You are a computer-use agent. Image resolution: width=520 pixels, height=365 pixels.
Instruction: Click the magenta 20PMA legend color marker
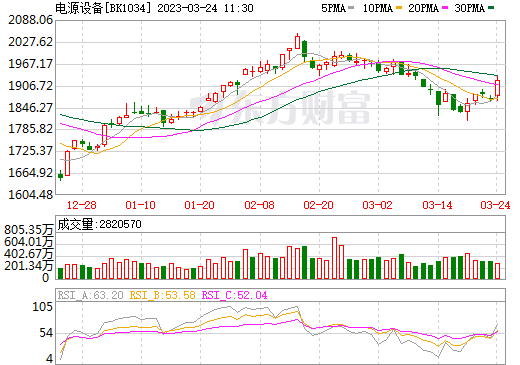click(445, 8)
